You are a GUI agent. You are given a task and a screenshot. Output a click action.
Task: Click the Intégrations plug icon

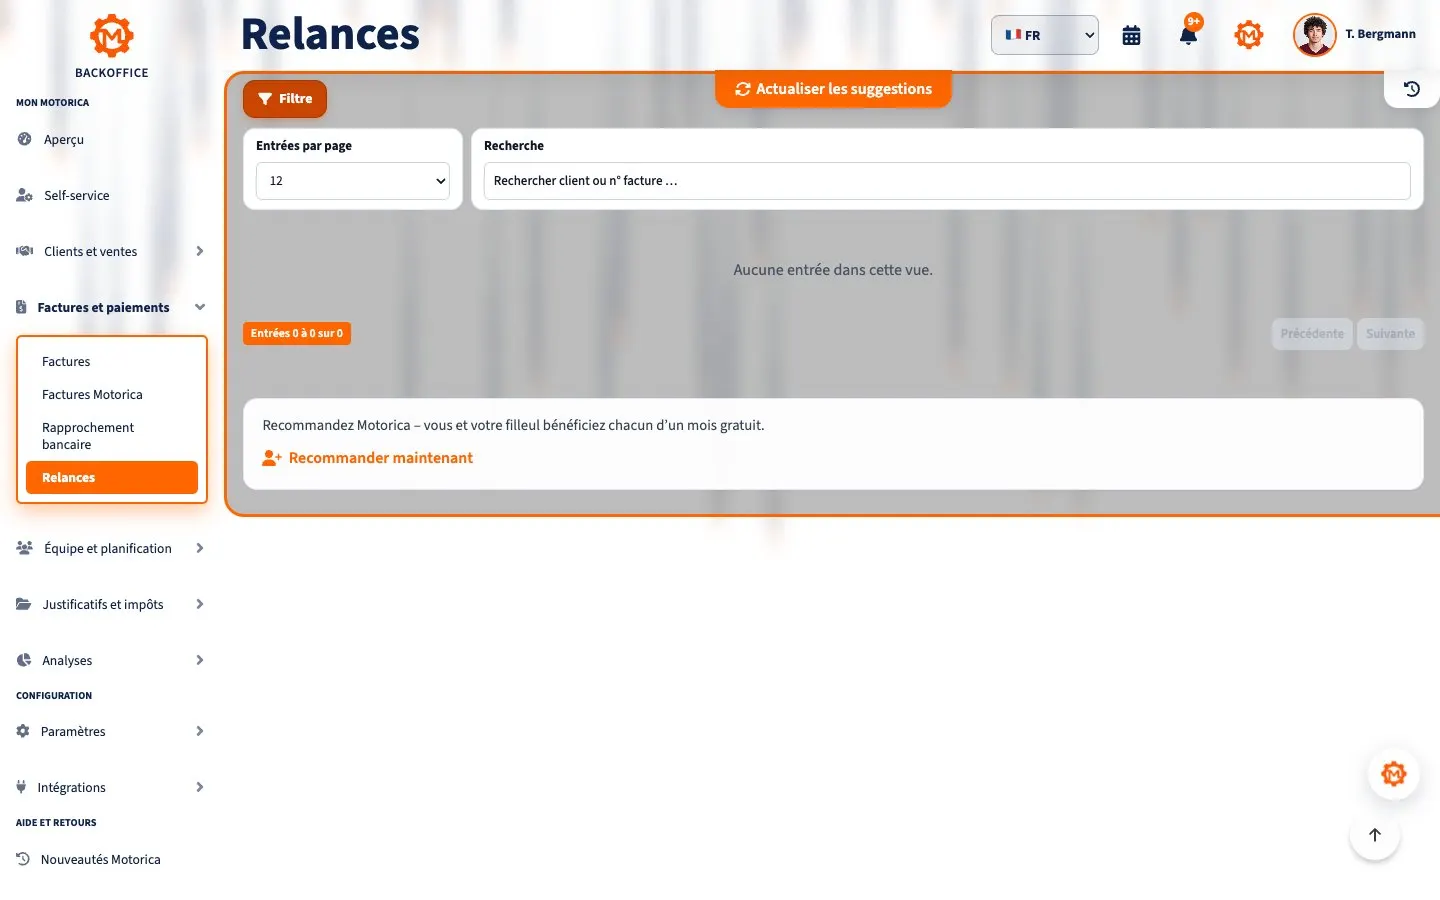click(21, 787)
